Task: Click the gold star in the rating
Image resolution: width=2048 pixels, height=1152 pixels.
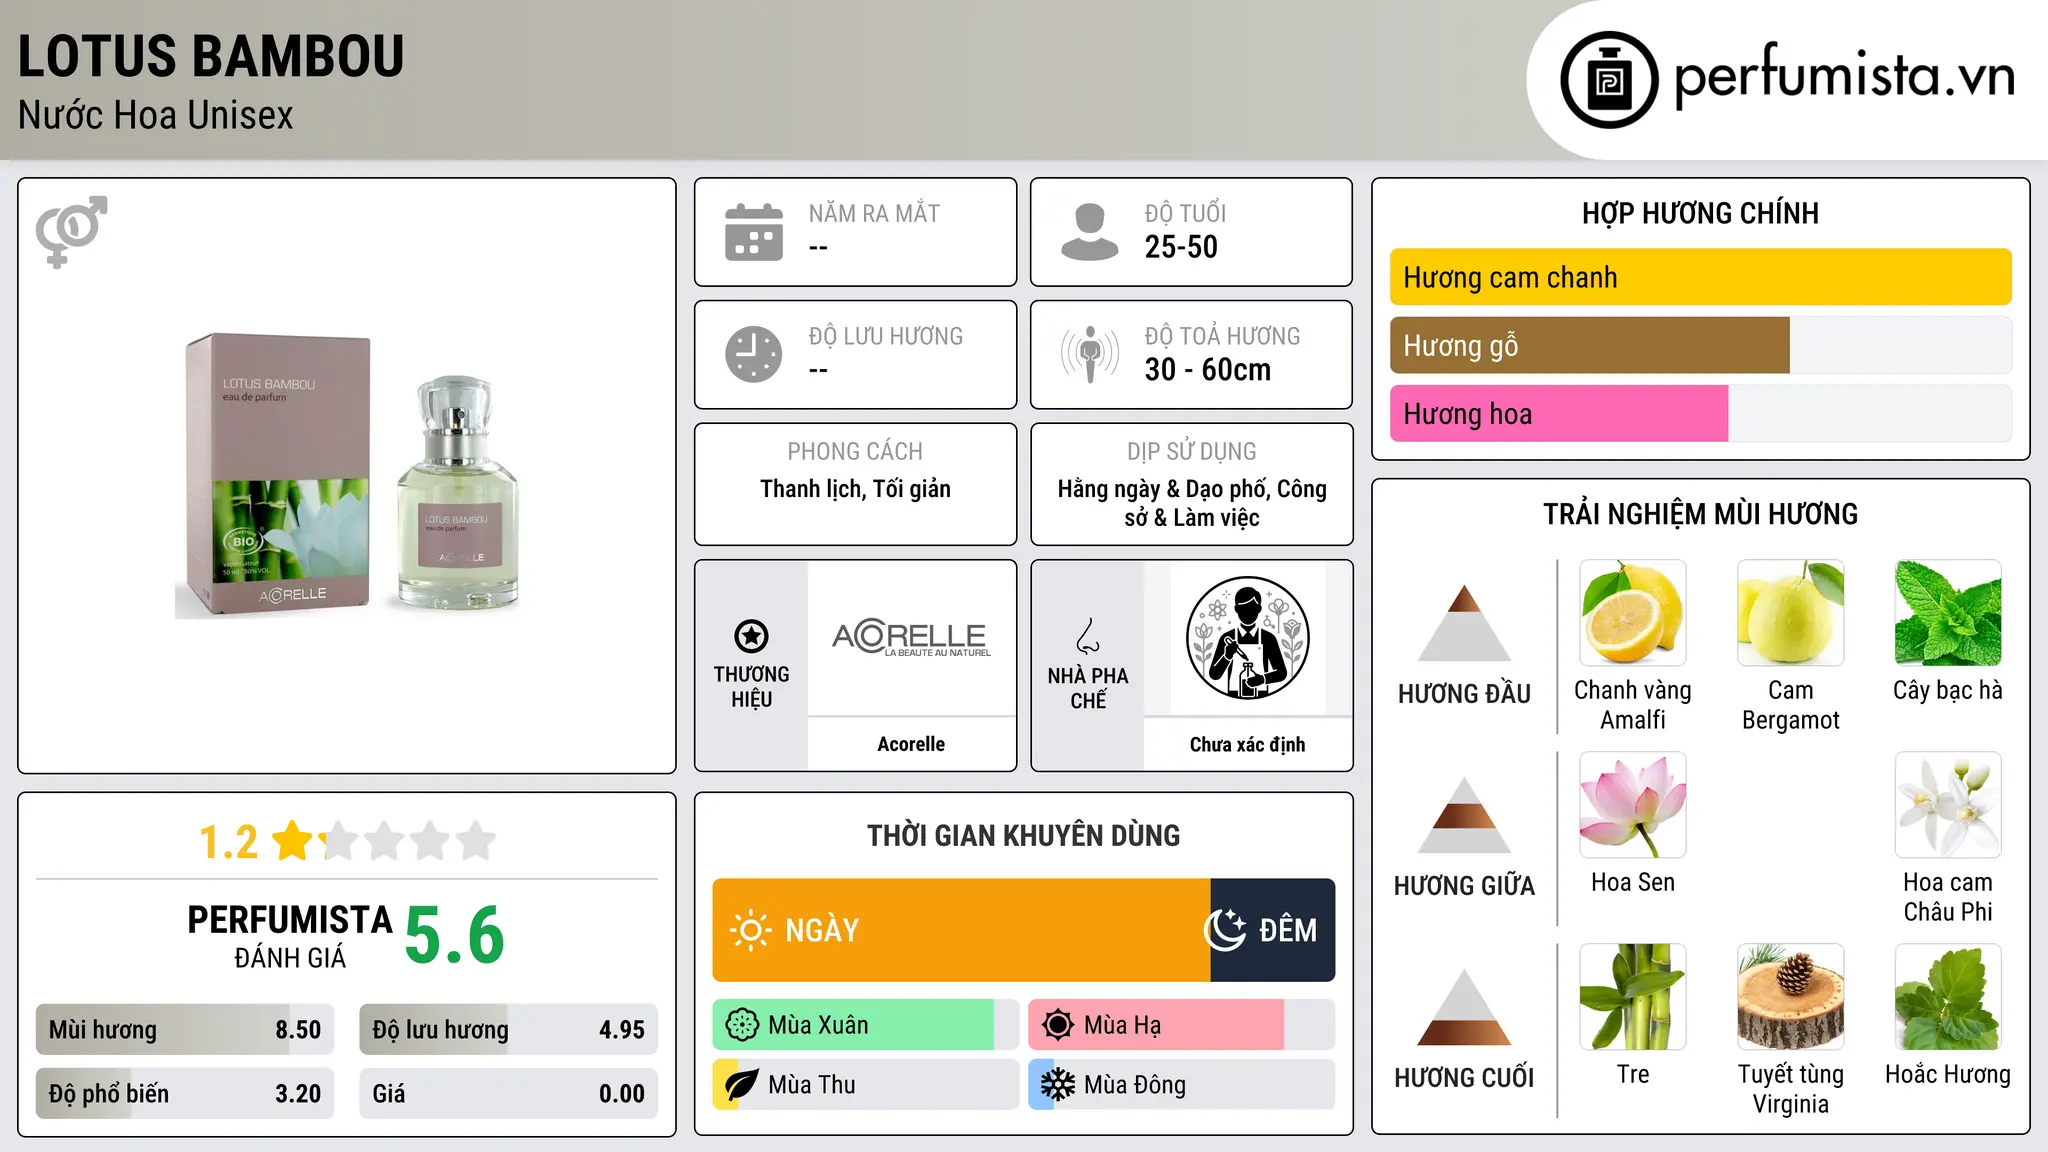Action: point(293,840)
